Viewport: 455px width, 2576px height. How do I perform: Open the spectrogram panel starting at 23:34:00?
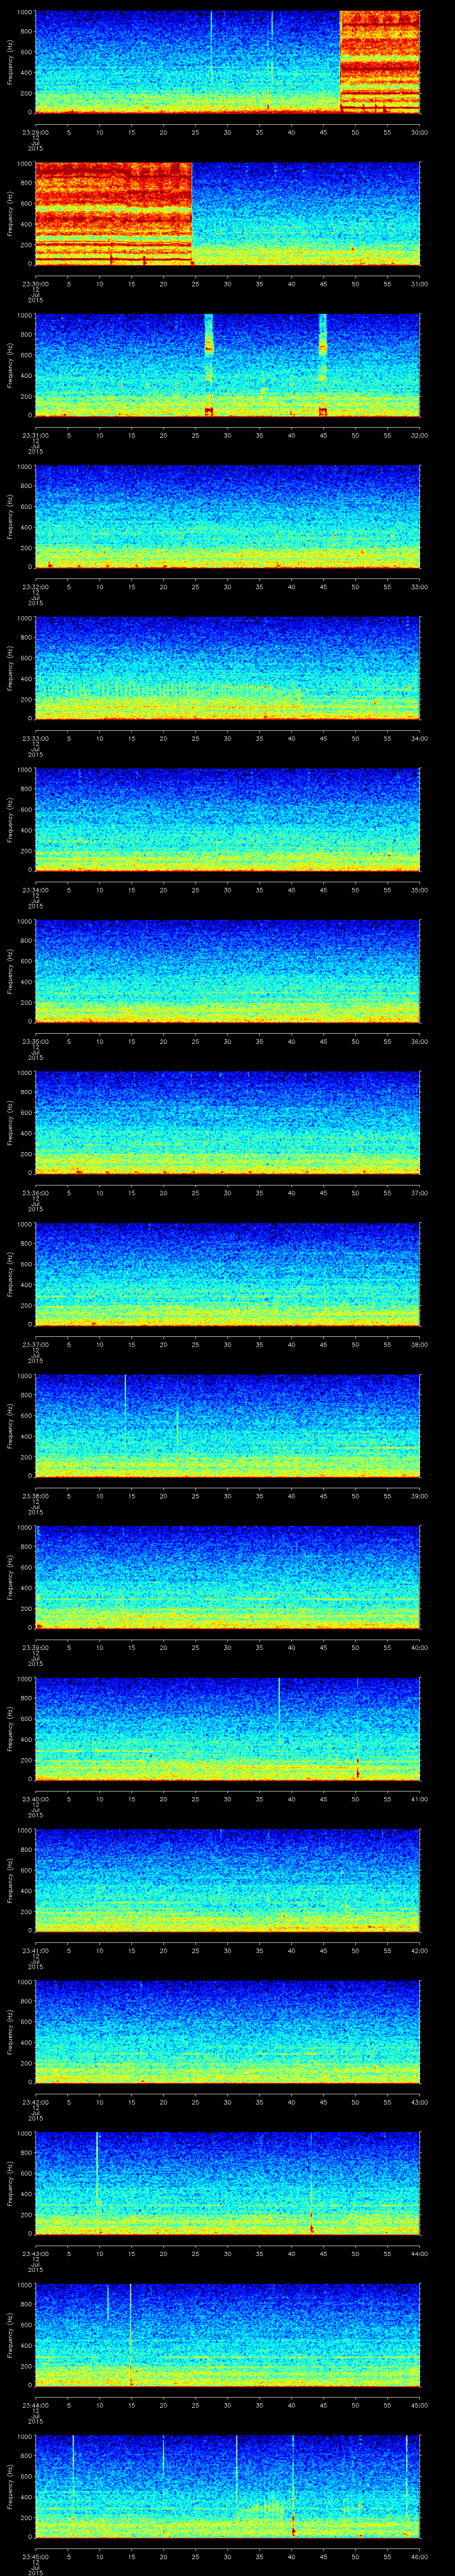228,820
